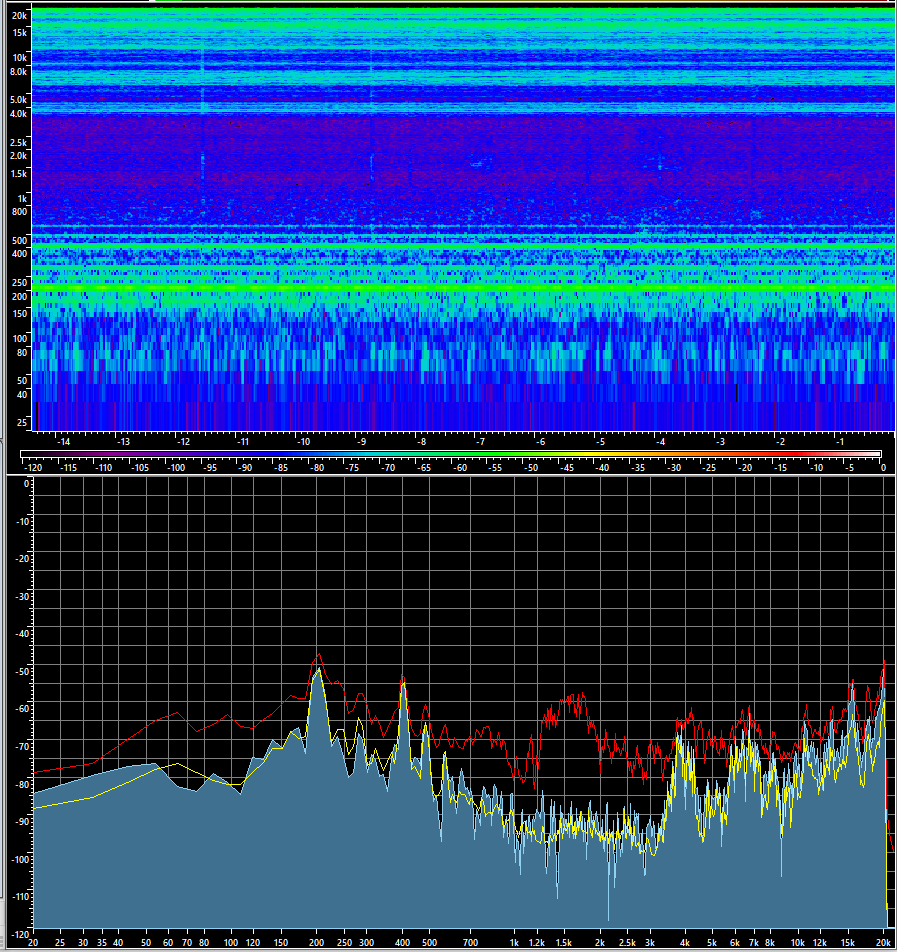Click the -115 value on the color scale

click(67, 468)
